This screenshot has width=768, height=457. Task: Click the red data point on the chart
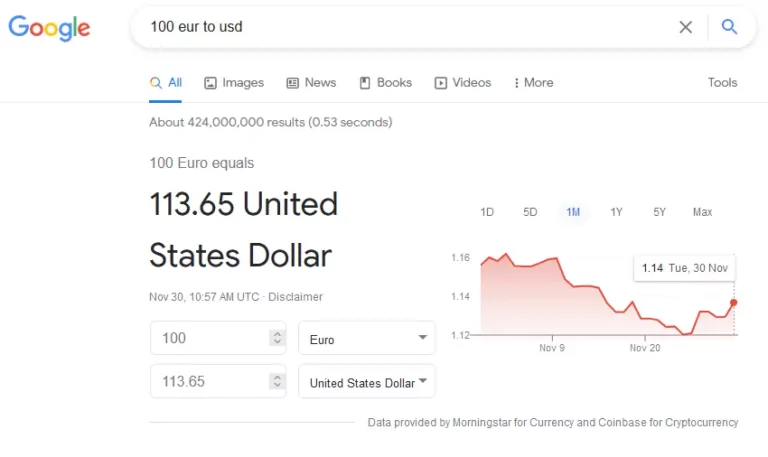[733, 303]
